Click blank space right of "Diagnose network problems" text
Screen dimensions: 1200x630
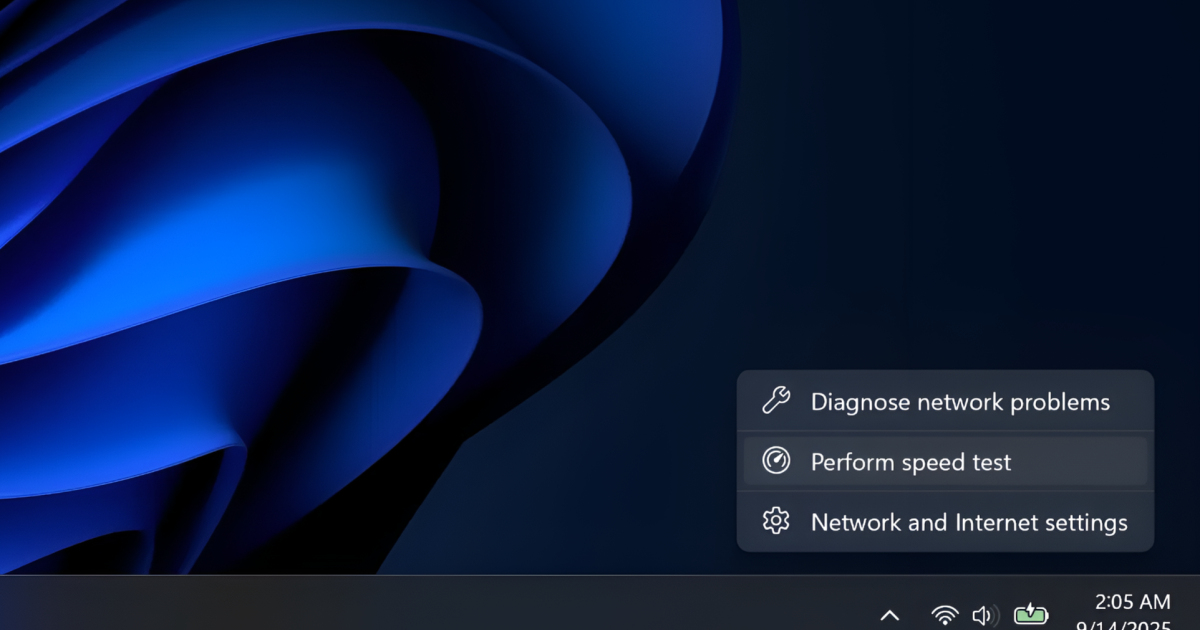[1132, 402]
